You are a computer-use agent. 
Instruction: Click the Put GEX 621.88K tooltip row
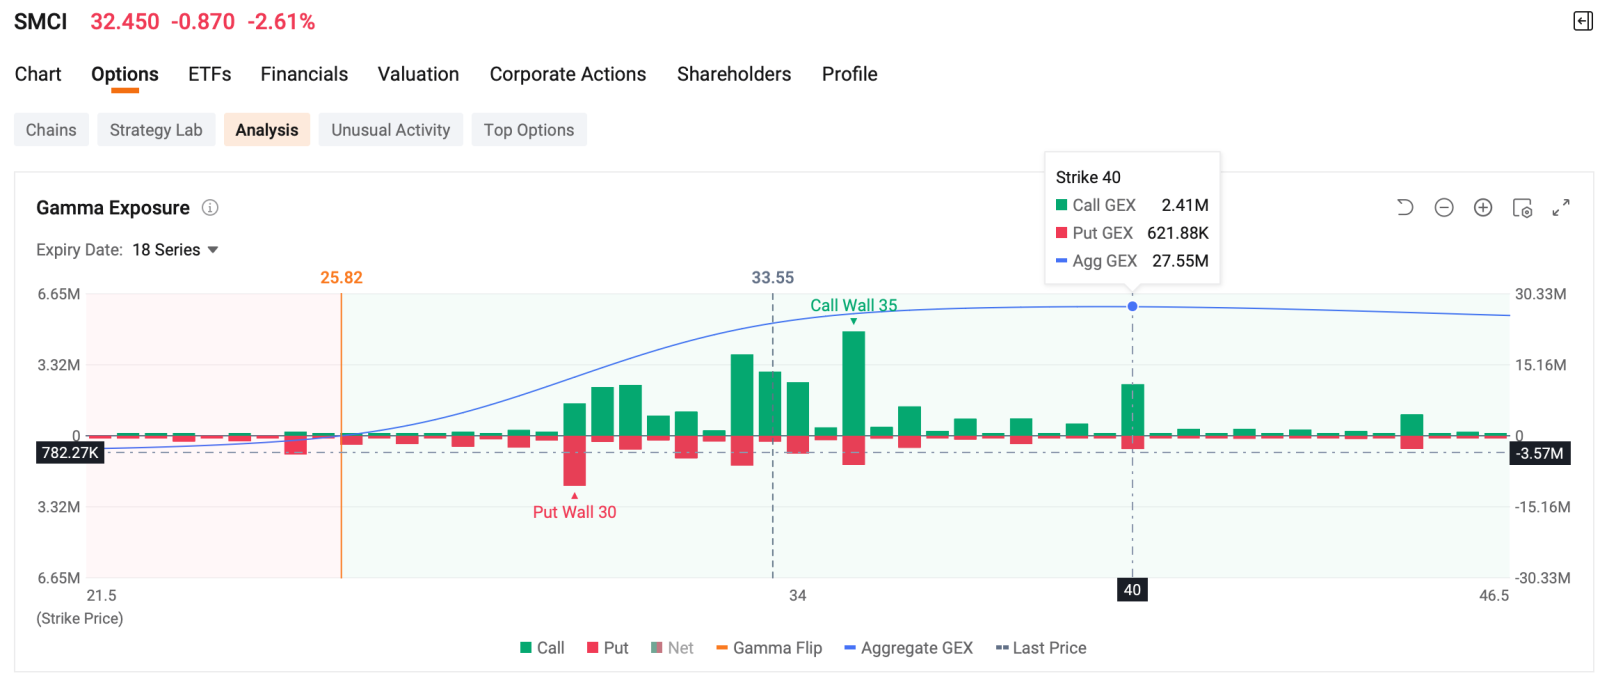1132,233
